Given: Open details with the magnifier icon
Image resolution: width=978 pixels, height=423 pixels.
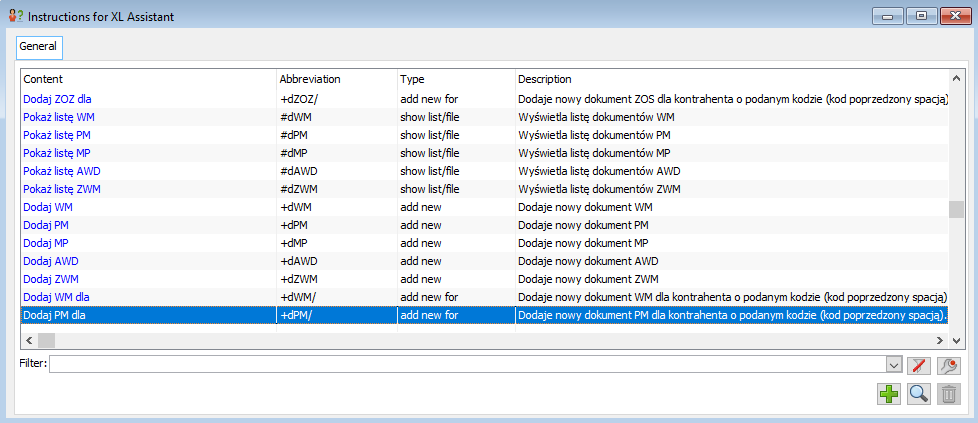Looking at the screenshot, I should click(919, 394).
